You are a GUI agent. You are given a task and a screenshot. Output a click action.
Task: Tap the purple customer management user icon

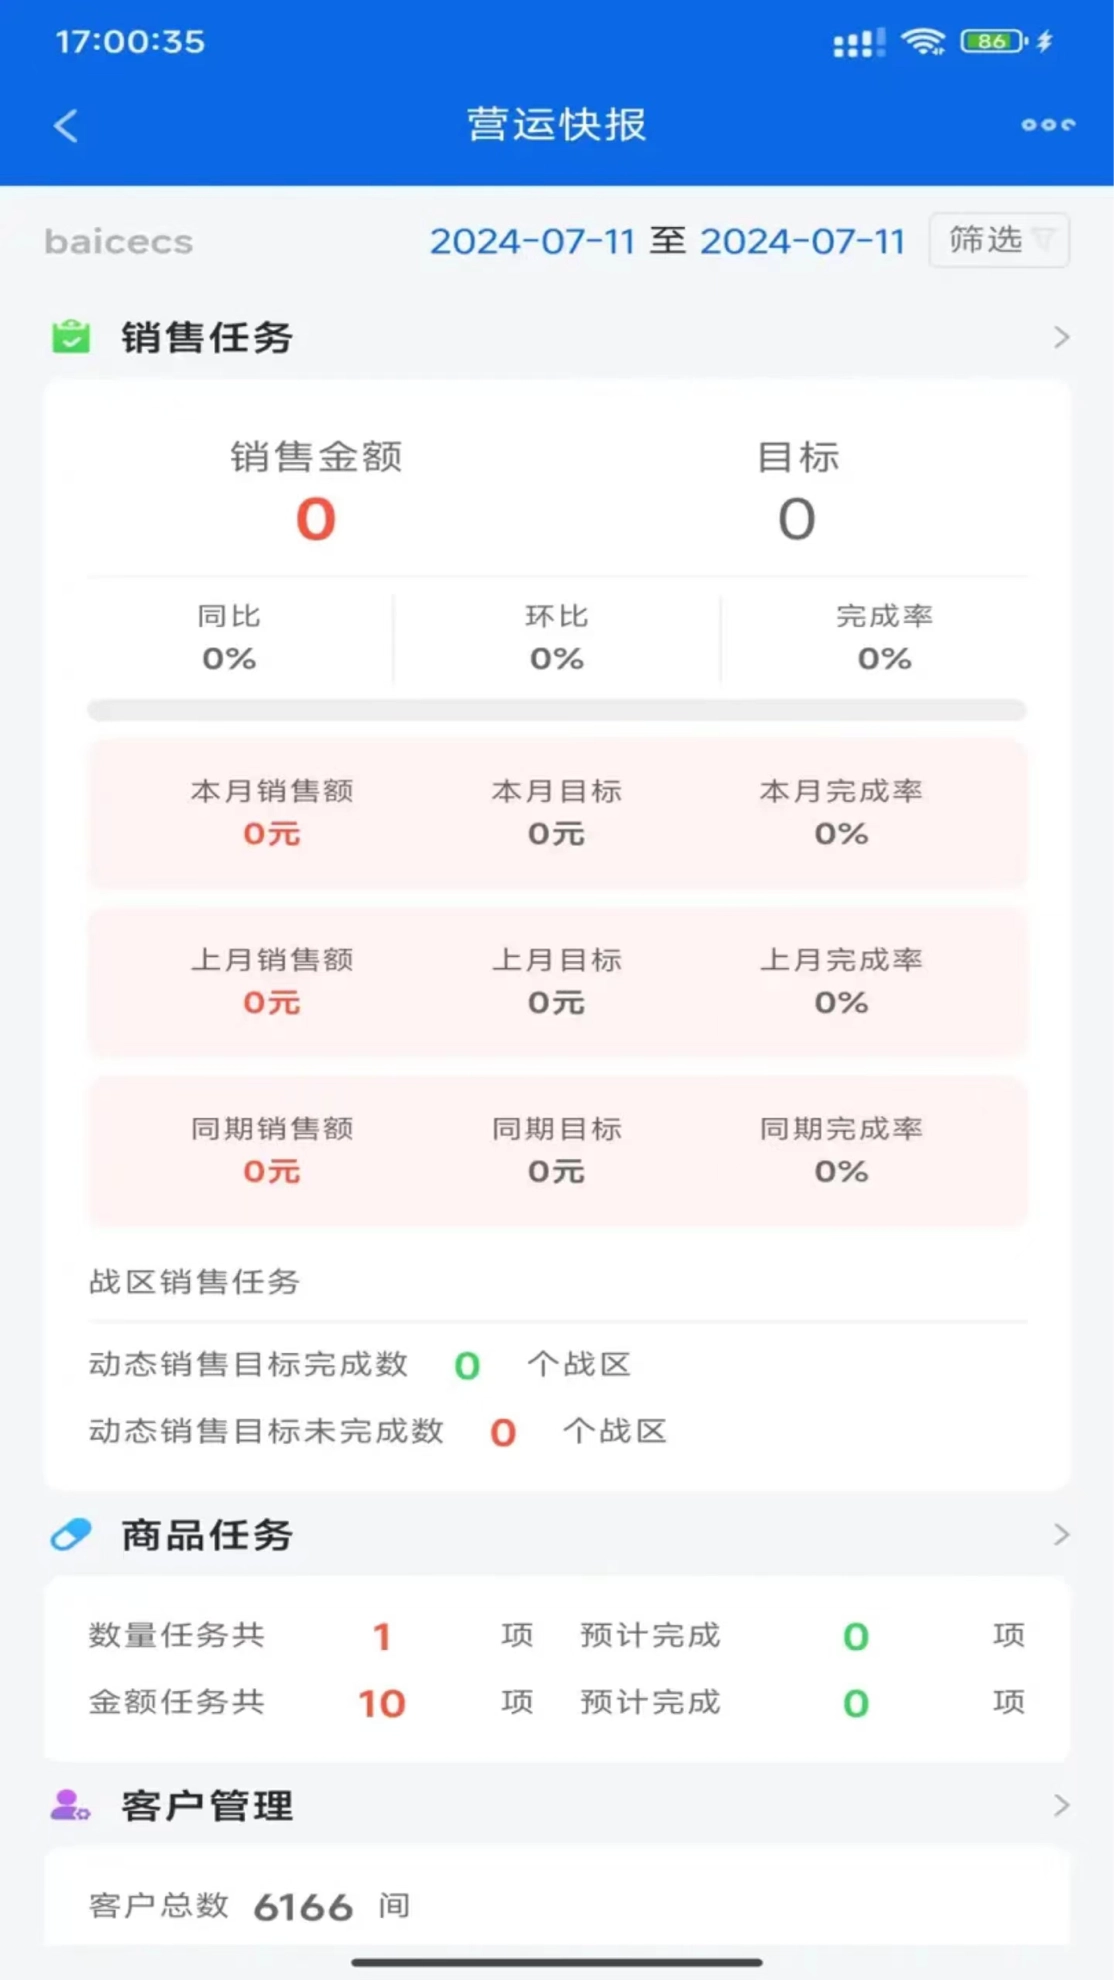[70, 1805]
